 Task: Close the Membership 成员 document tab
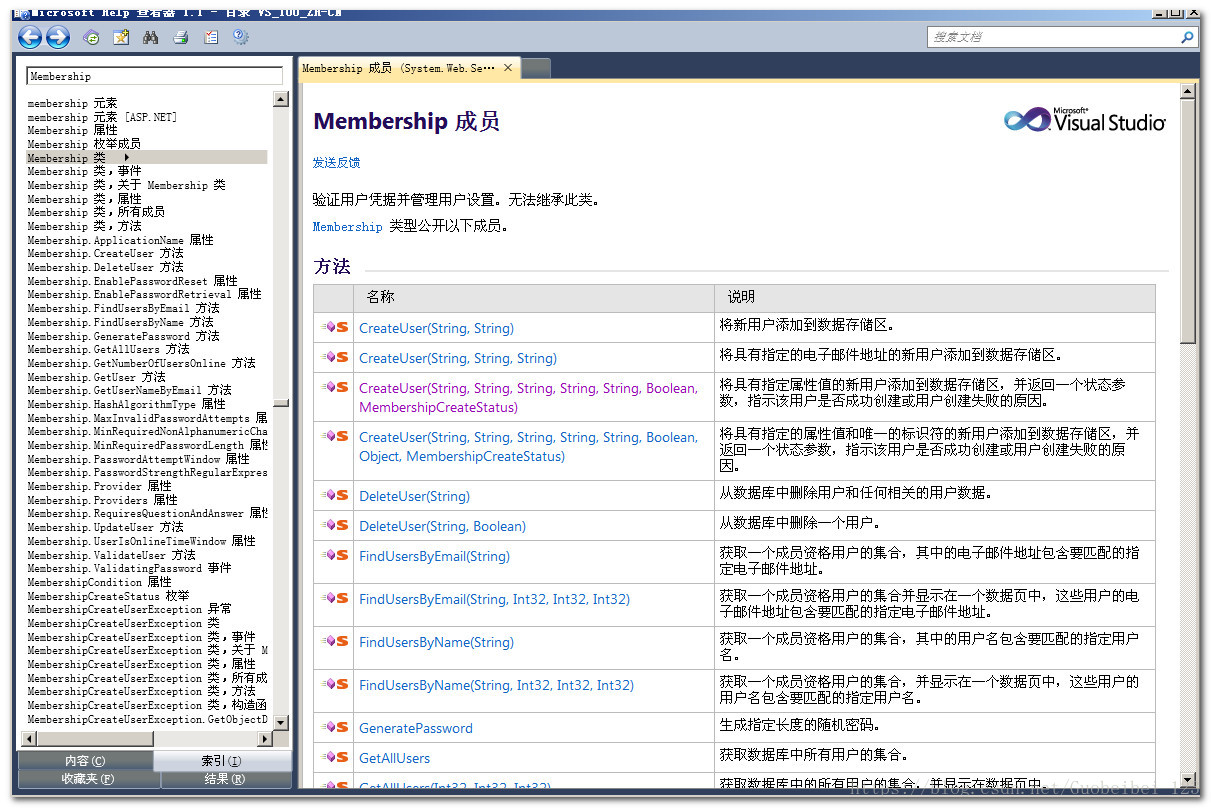click(508, 68)
